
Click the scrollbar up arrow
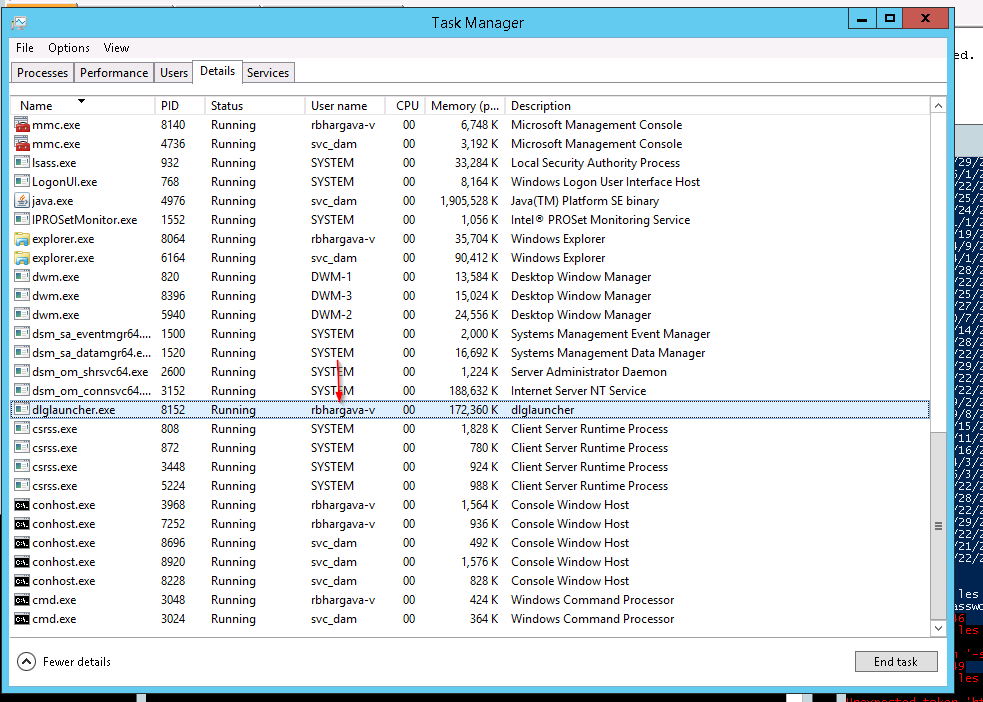(938, 106)
